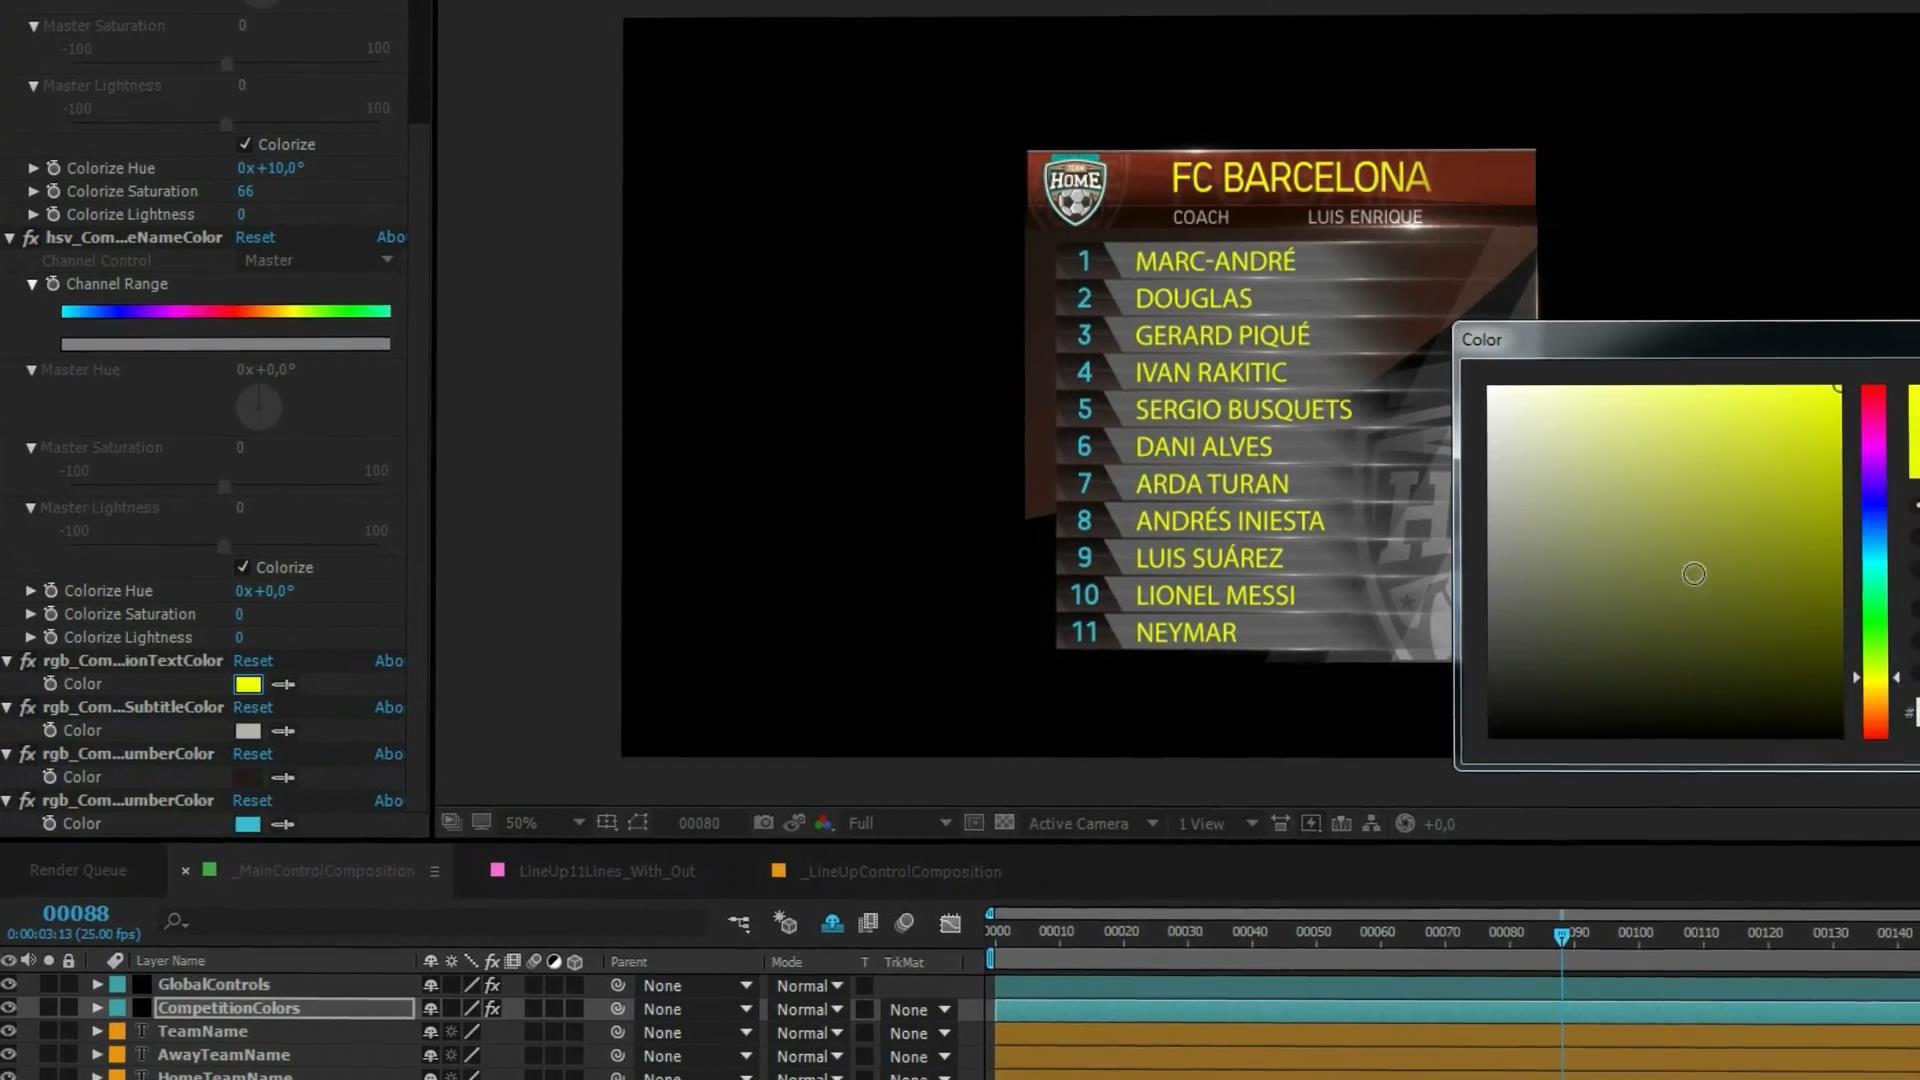Click the cyan color swatch in last umberColor effect
The height and width of the screenshot is (1080, 1920).
pos(247,824)
